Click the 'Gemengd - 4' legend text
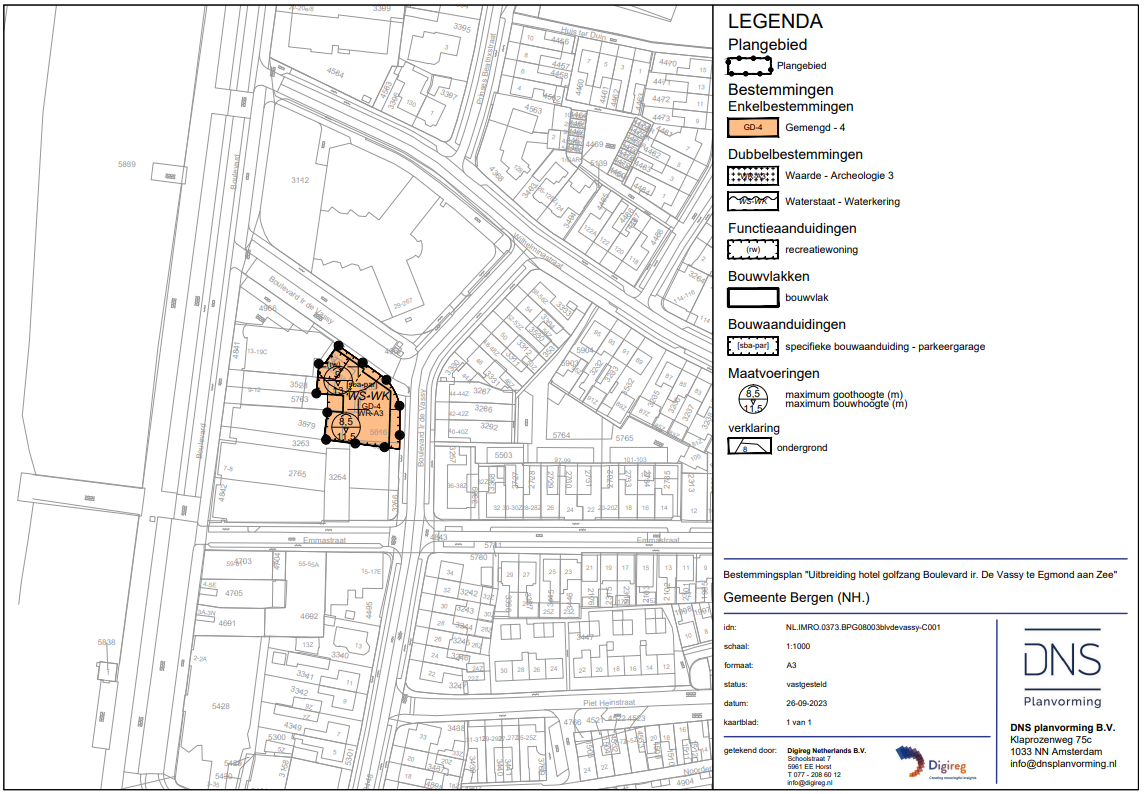This screenshot has width=1146, height=794. click(815, 127)
